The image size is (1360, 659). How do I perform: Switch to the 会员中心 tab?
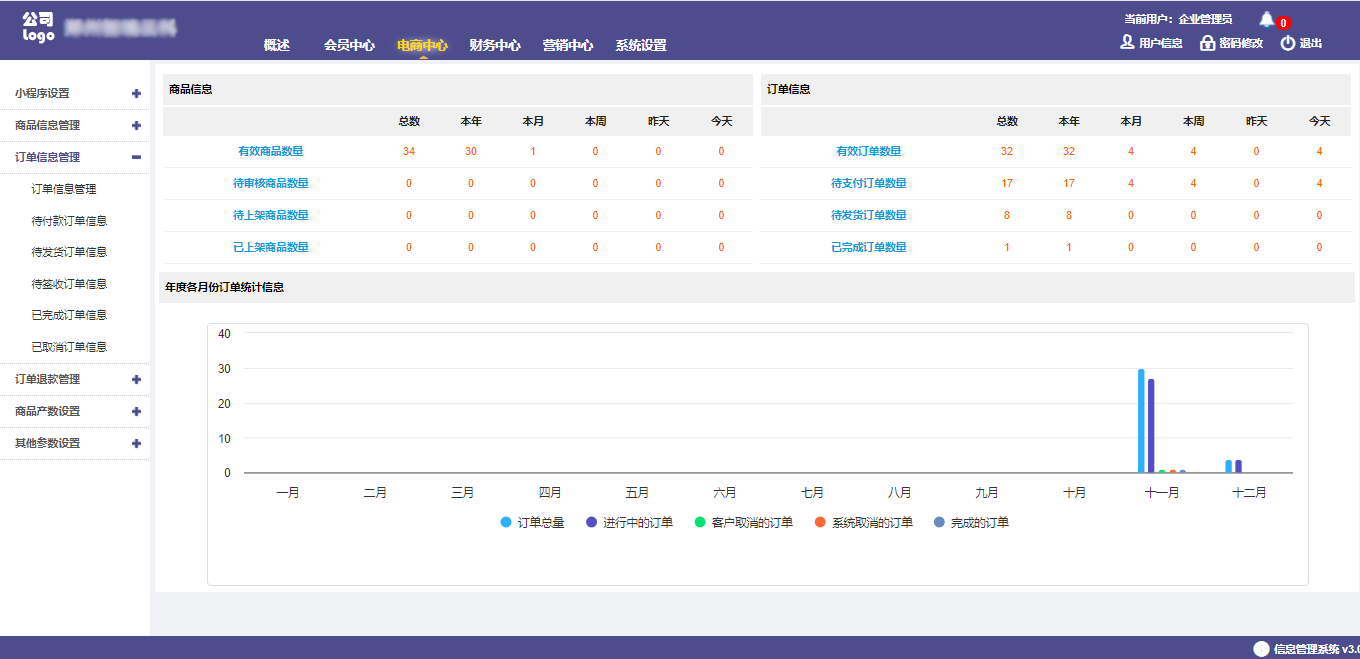(x=349, y=45)
